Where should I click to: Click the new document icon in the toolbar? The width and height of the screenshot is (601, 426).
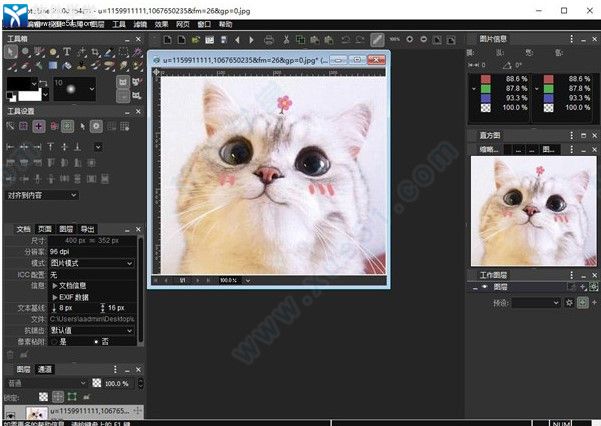(167, 39)
